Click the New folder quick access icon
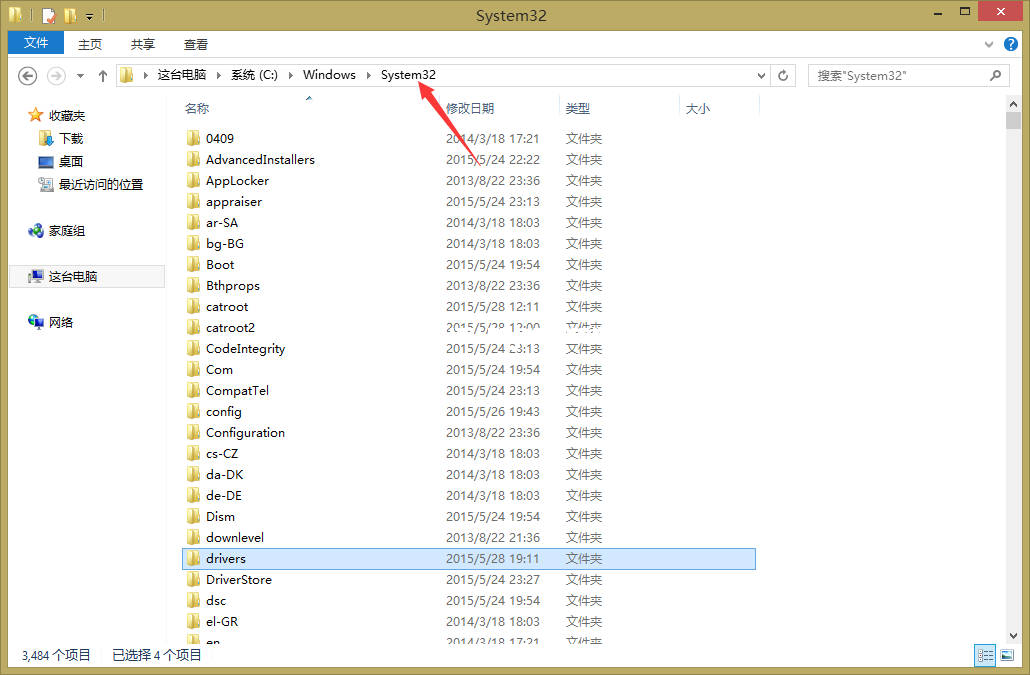1030x675 pixels. (x=70, y=14)
